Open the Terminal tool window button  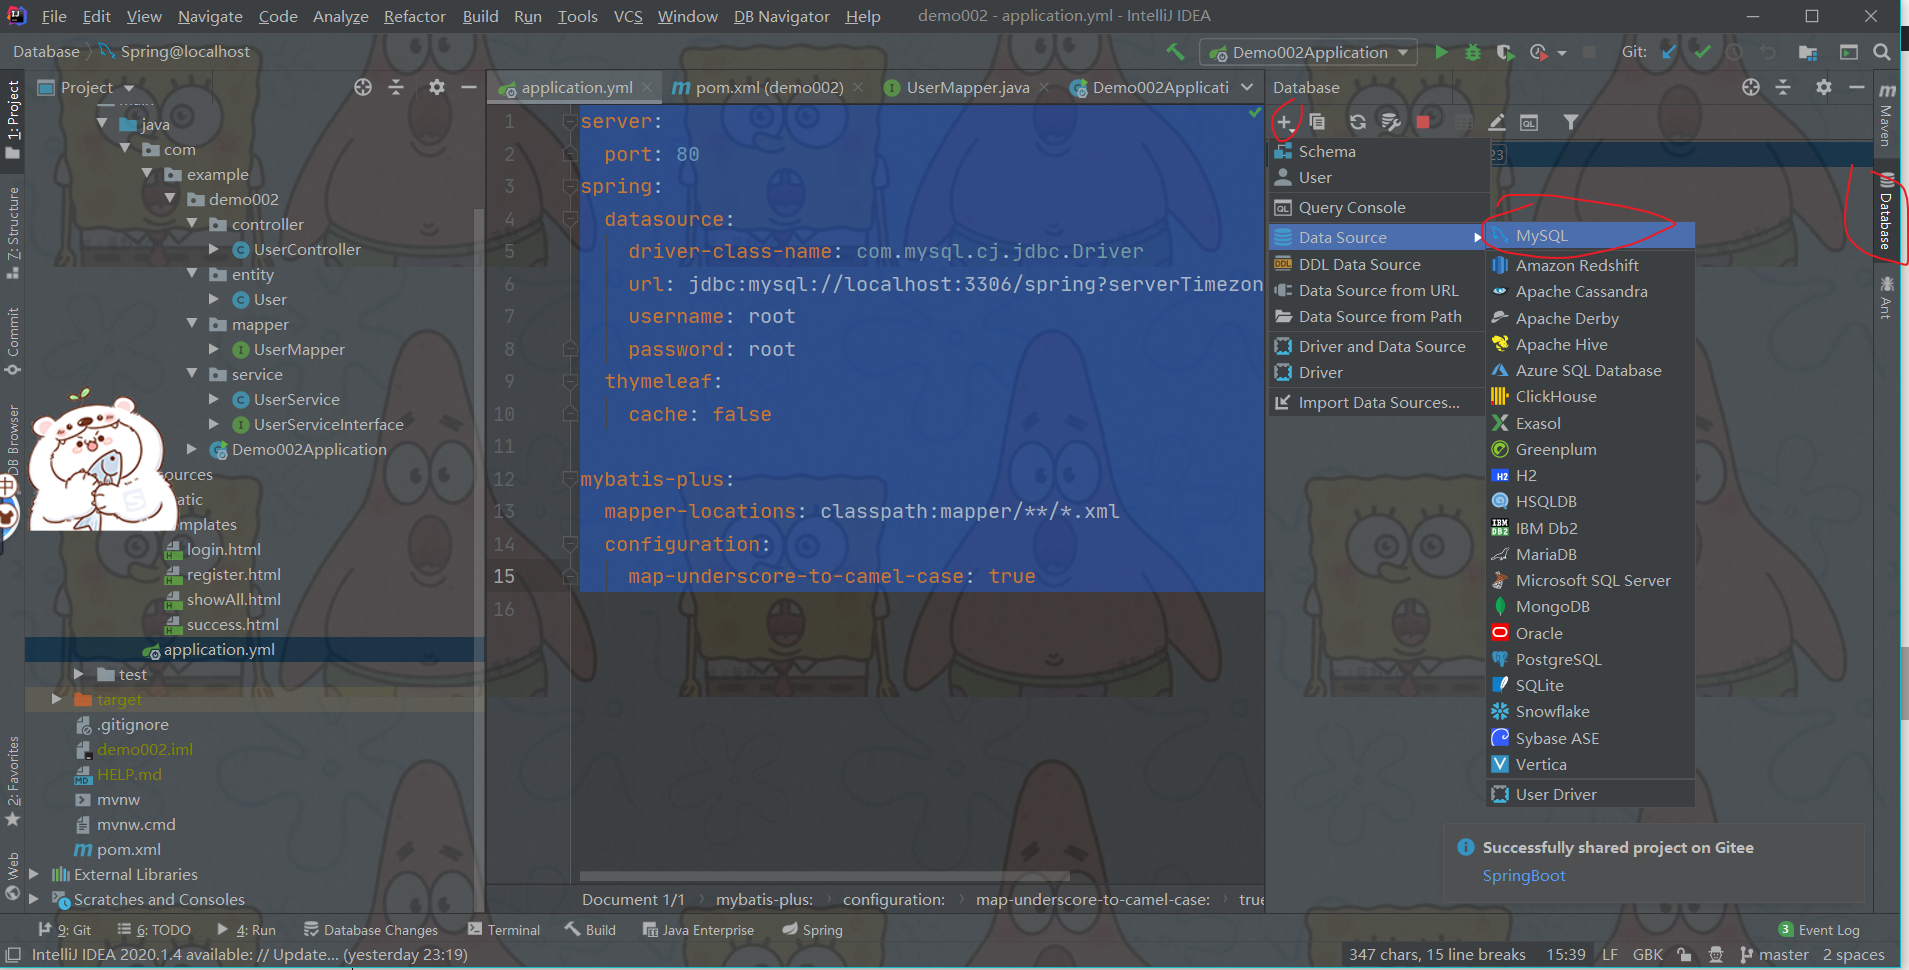coord(504,930)
